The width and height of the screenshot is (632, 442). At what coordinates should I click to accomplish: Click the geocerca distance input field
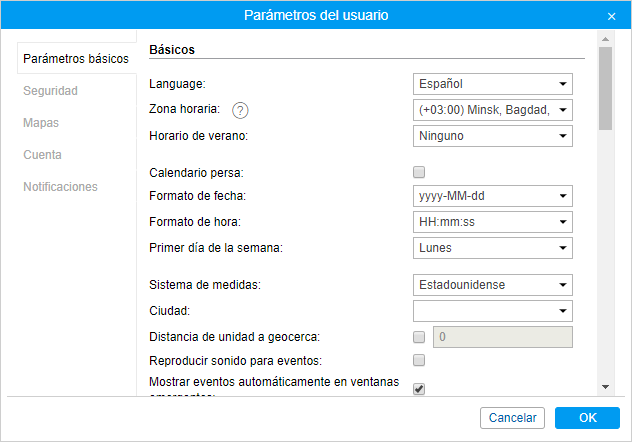(502, 337)
